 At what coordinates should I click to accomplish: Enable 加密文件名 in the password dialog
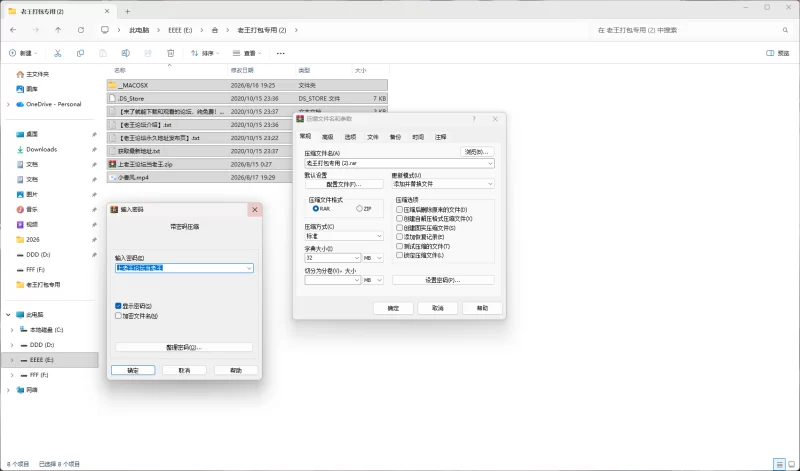(x=118, y=316)
